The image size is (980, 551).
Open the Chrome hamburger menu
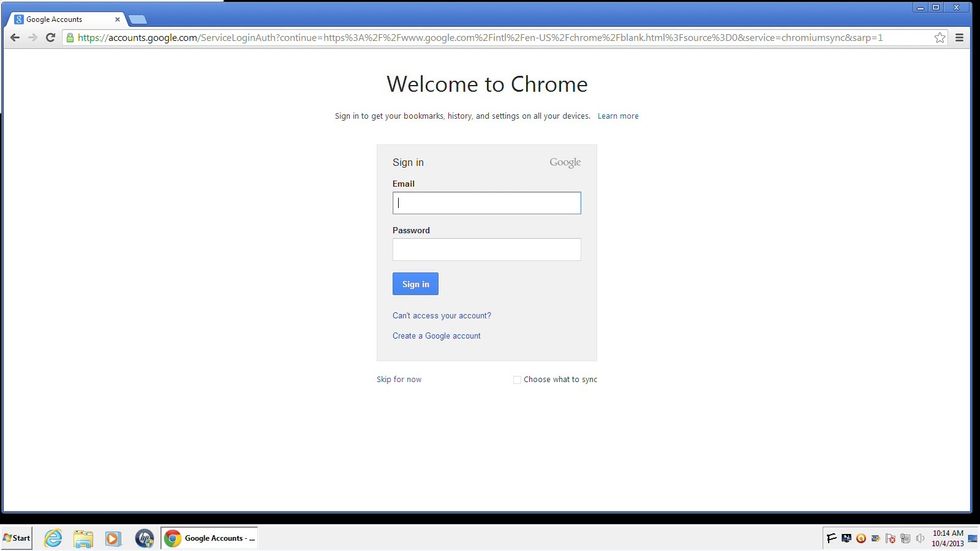tap(960, 37)
